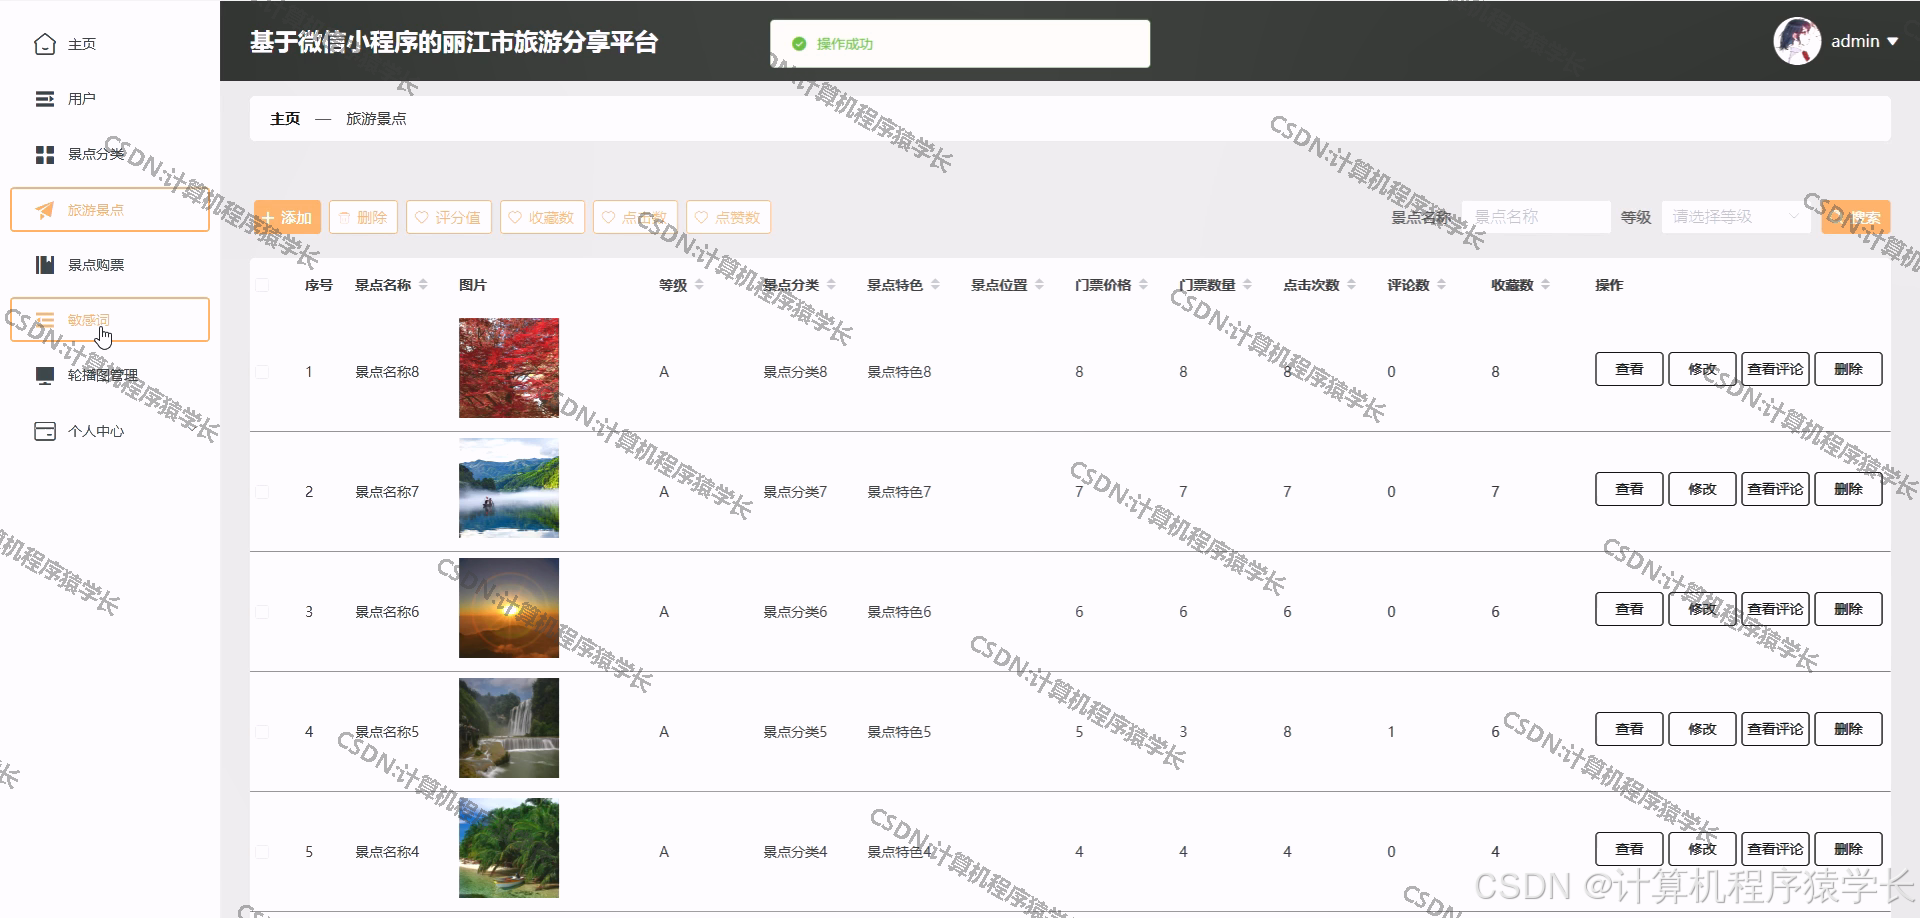1920x918 pixels.
Task: Tick the checkbox for row 景点名称7
Action: point(262,492)
